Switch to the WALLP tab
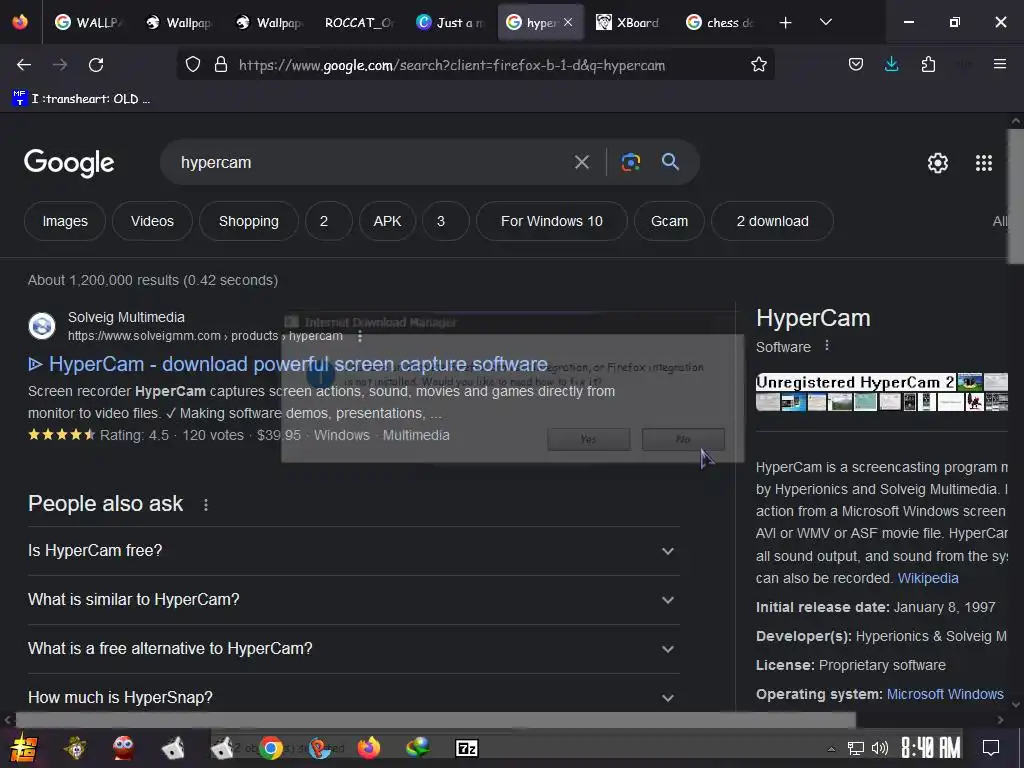This screenshot has width=1024, height=768. (x=88, y=22)
